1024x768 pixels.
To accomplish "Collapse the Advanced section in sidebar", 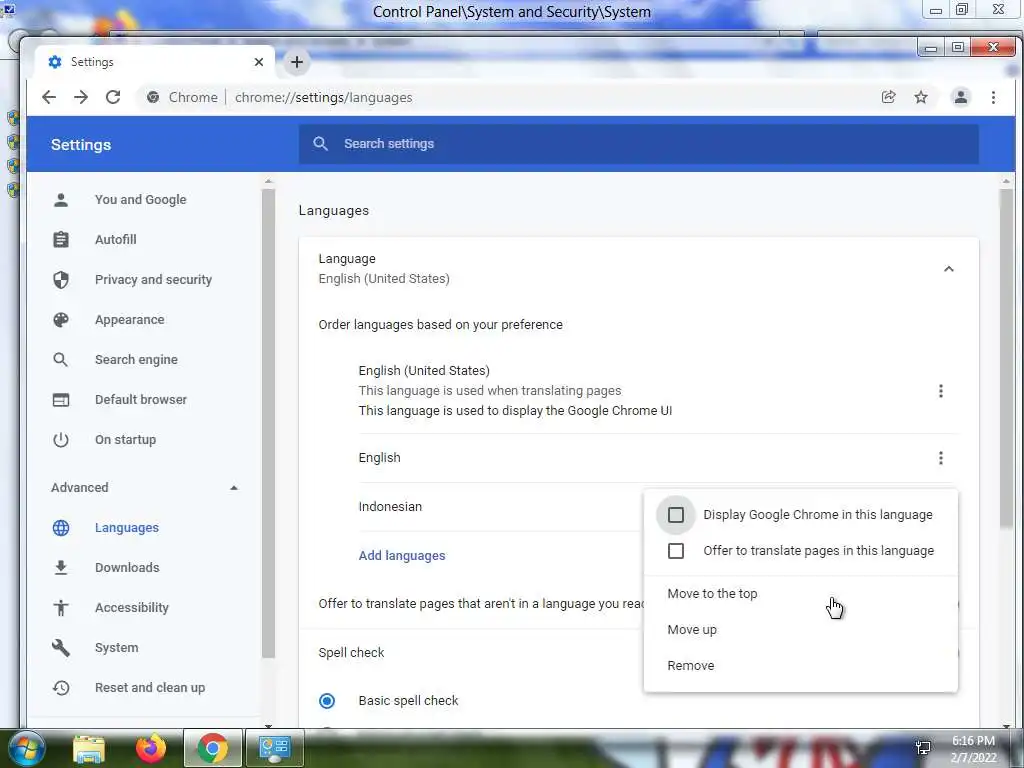I will pos(234,488).
